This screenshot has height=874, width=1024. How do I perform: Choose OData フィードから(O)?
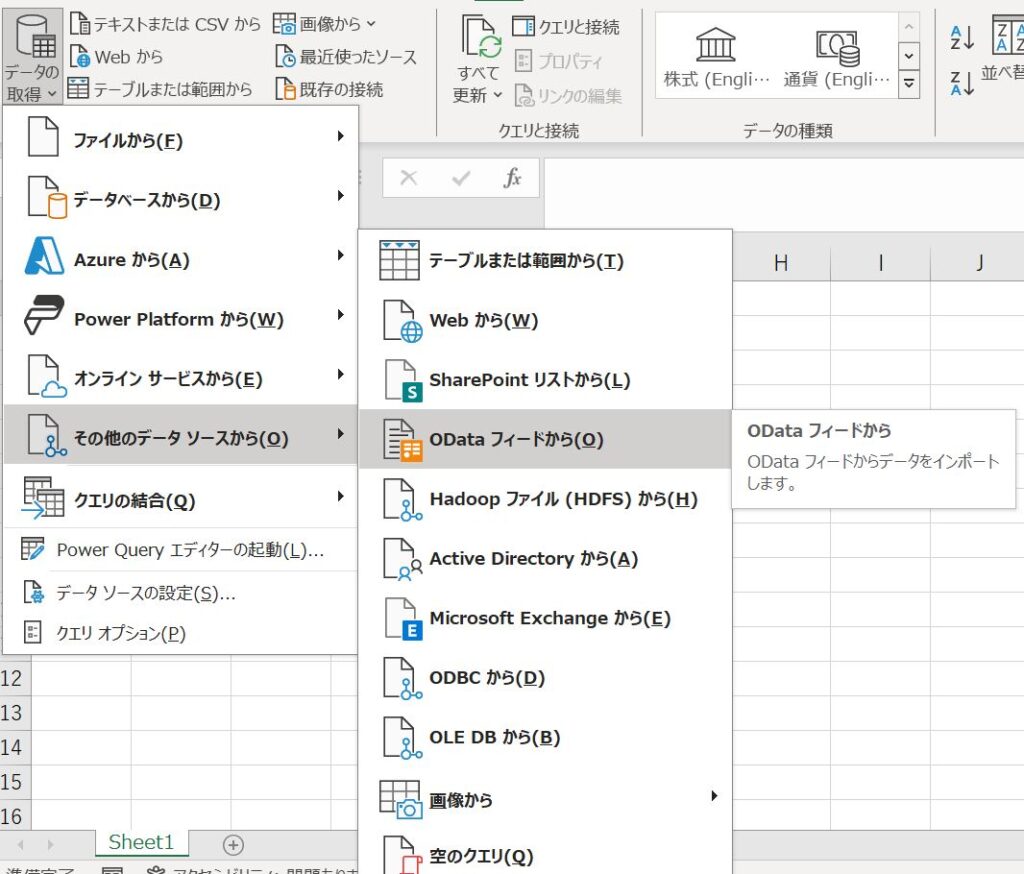click(x=545, y=439)
